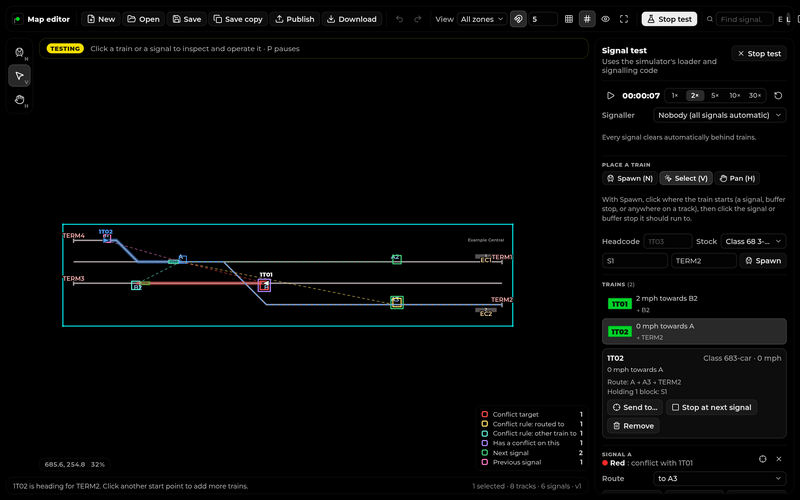Viewport: 800px width, 500px height.
Task: Click the Conflict target red legend swatch
Action: (x=485, y=414)
